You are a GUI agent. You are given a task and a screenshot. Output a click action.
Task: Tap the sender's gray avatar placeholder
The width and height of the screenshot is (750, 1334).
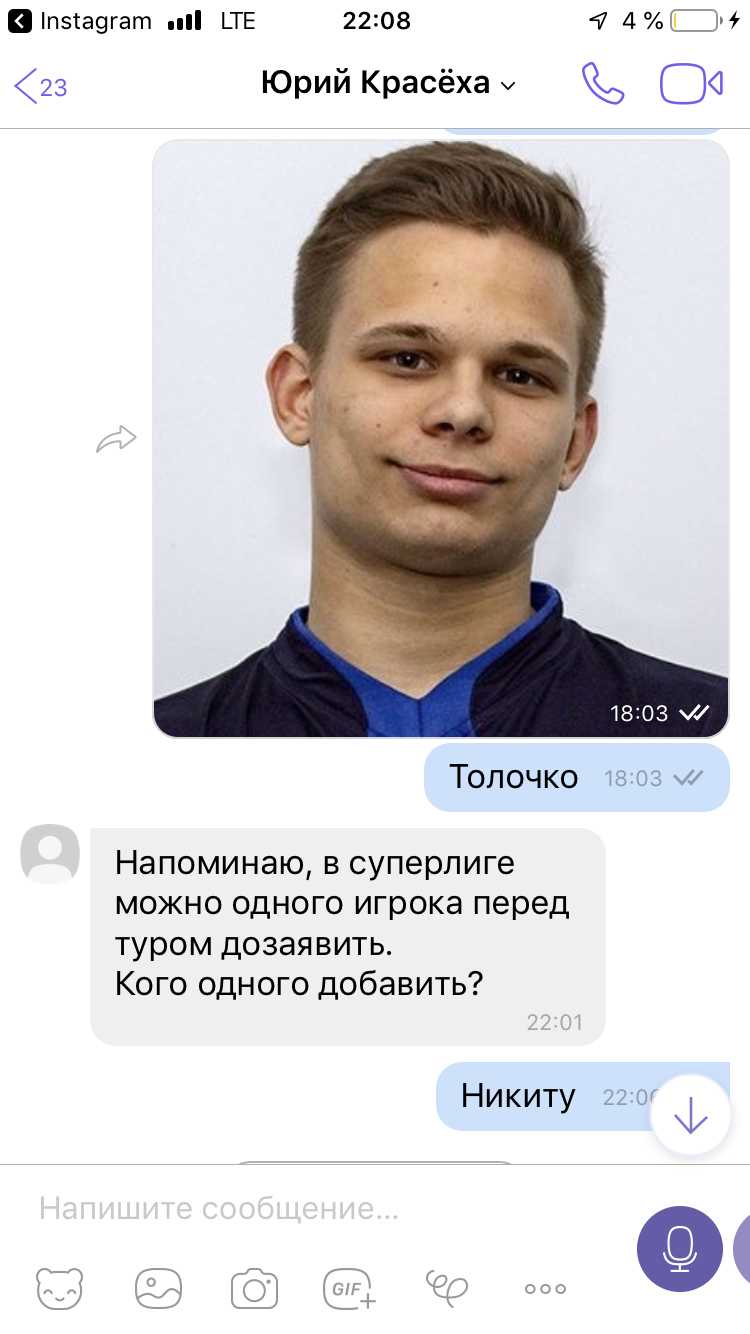click(x=50, y=854)
